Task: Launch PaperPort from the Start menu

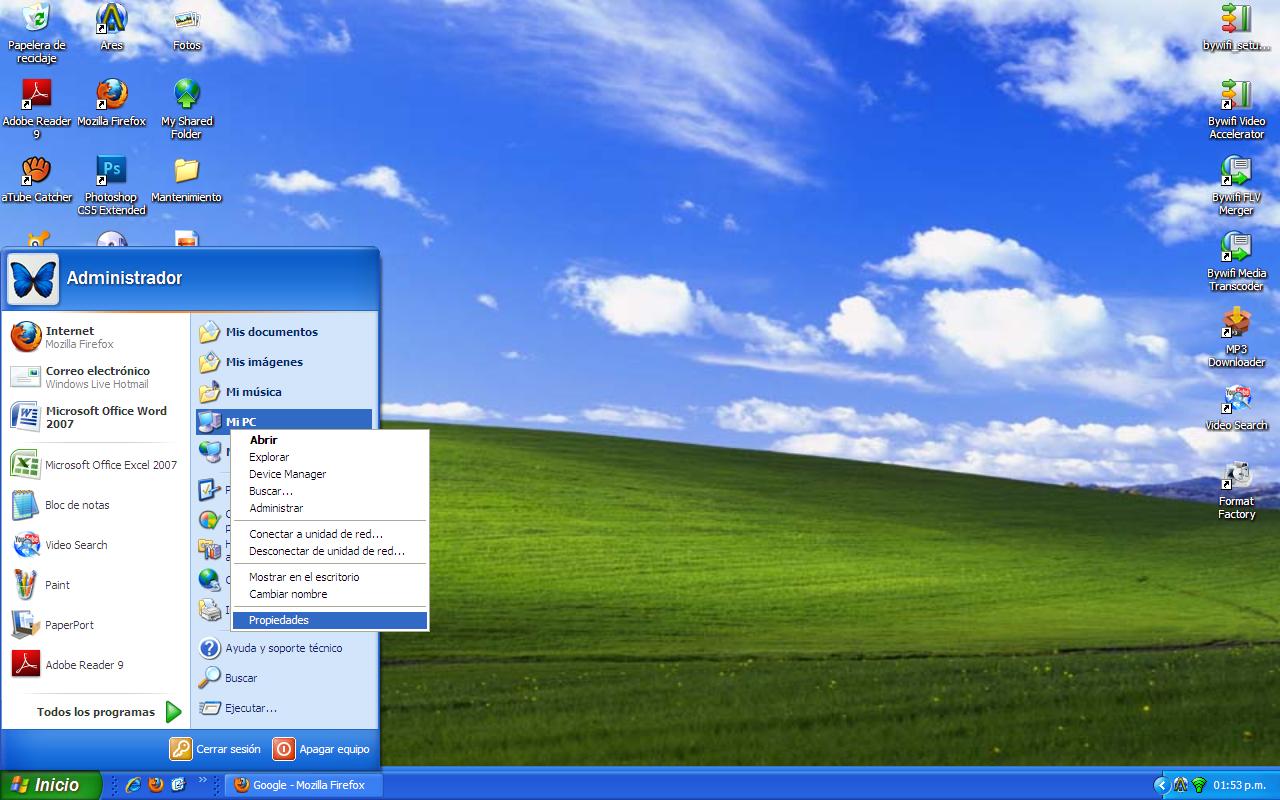Action: coord(96,625)
